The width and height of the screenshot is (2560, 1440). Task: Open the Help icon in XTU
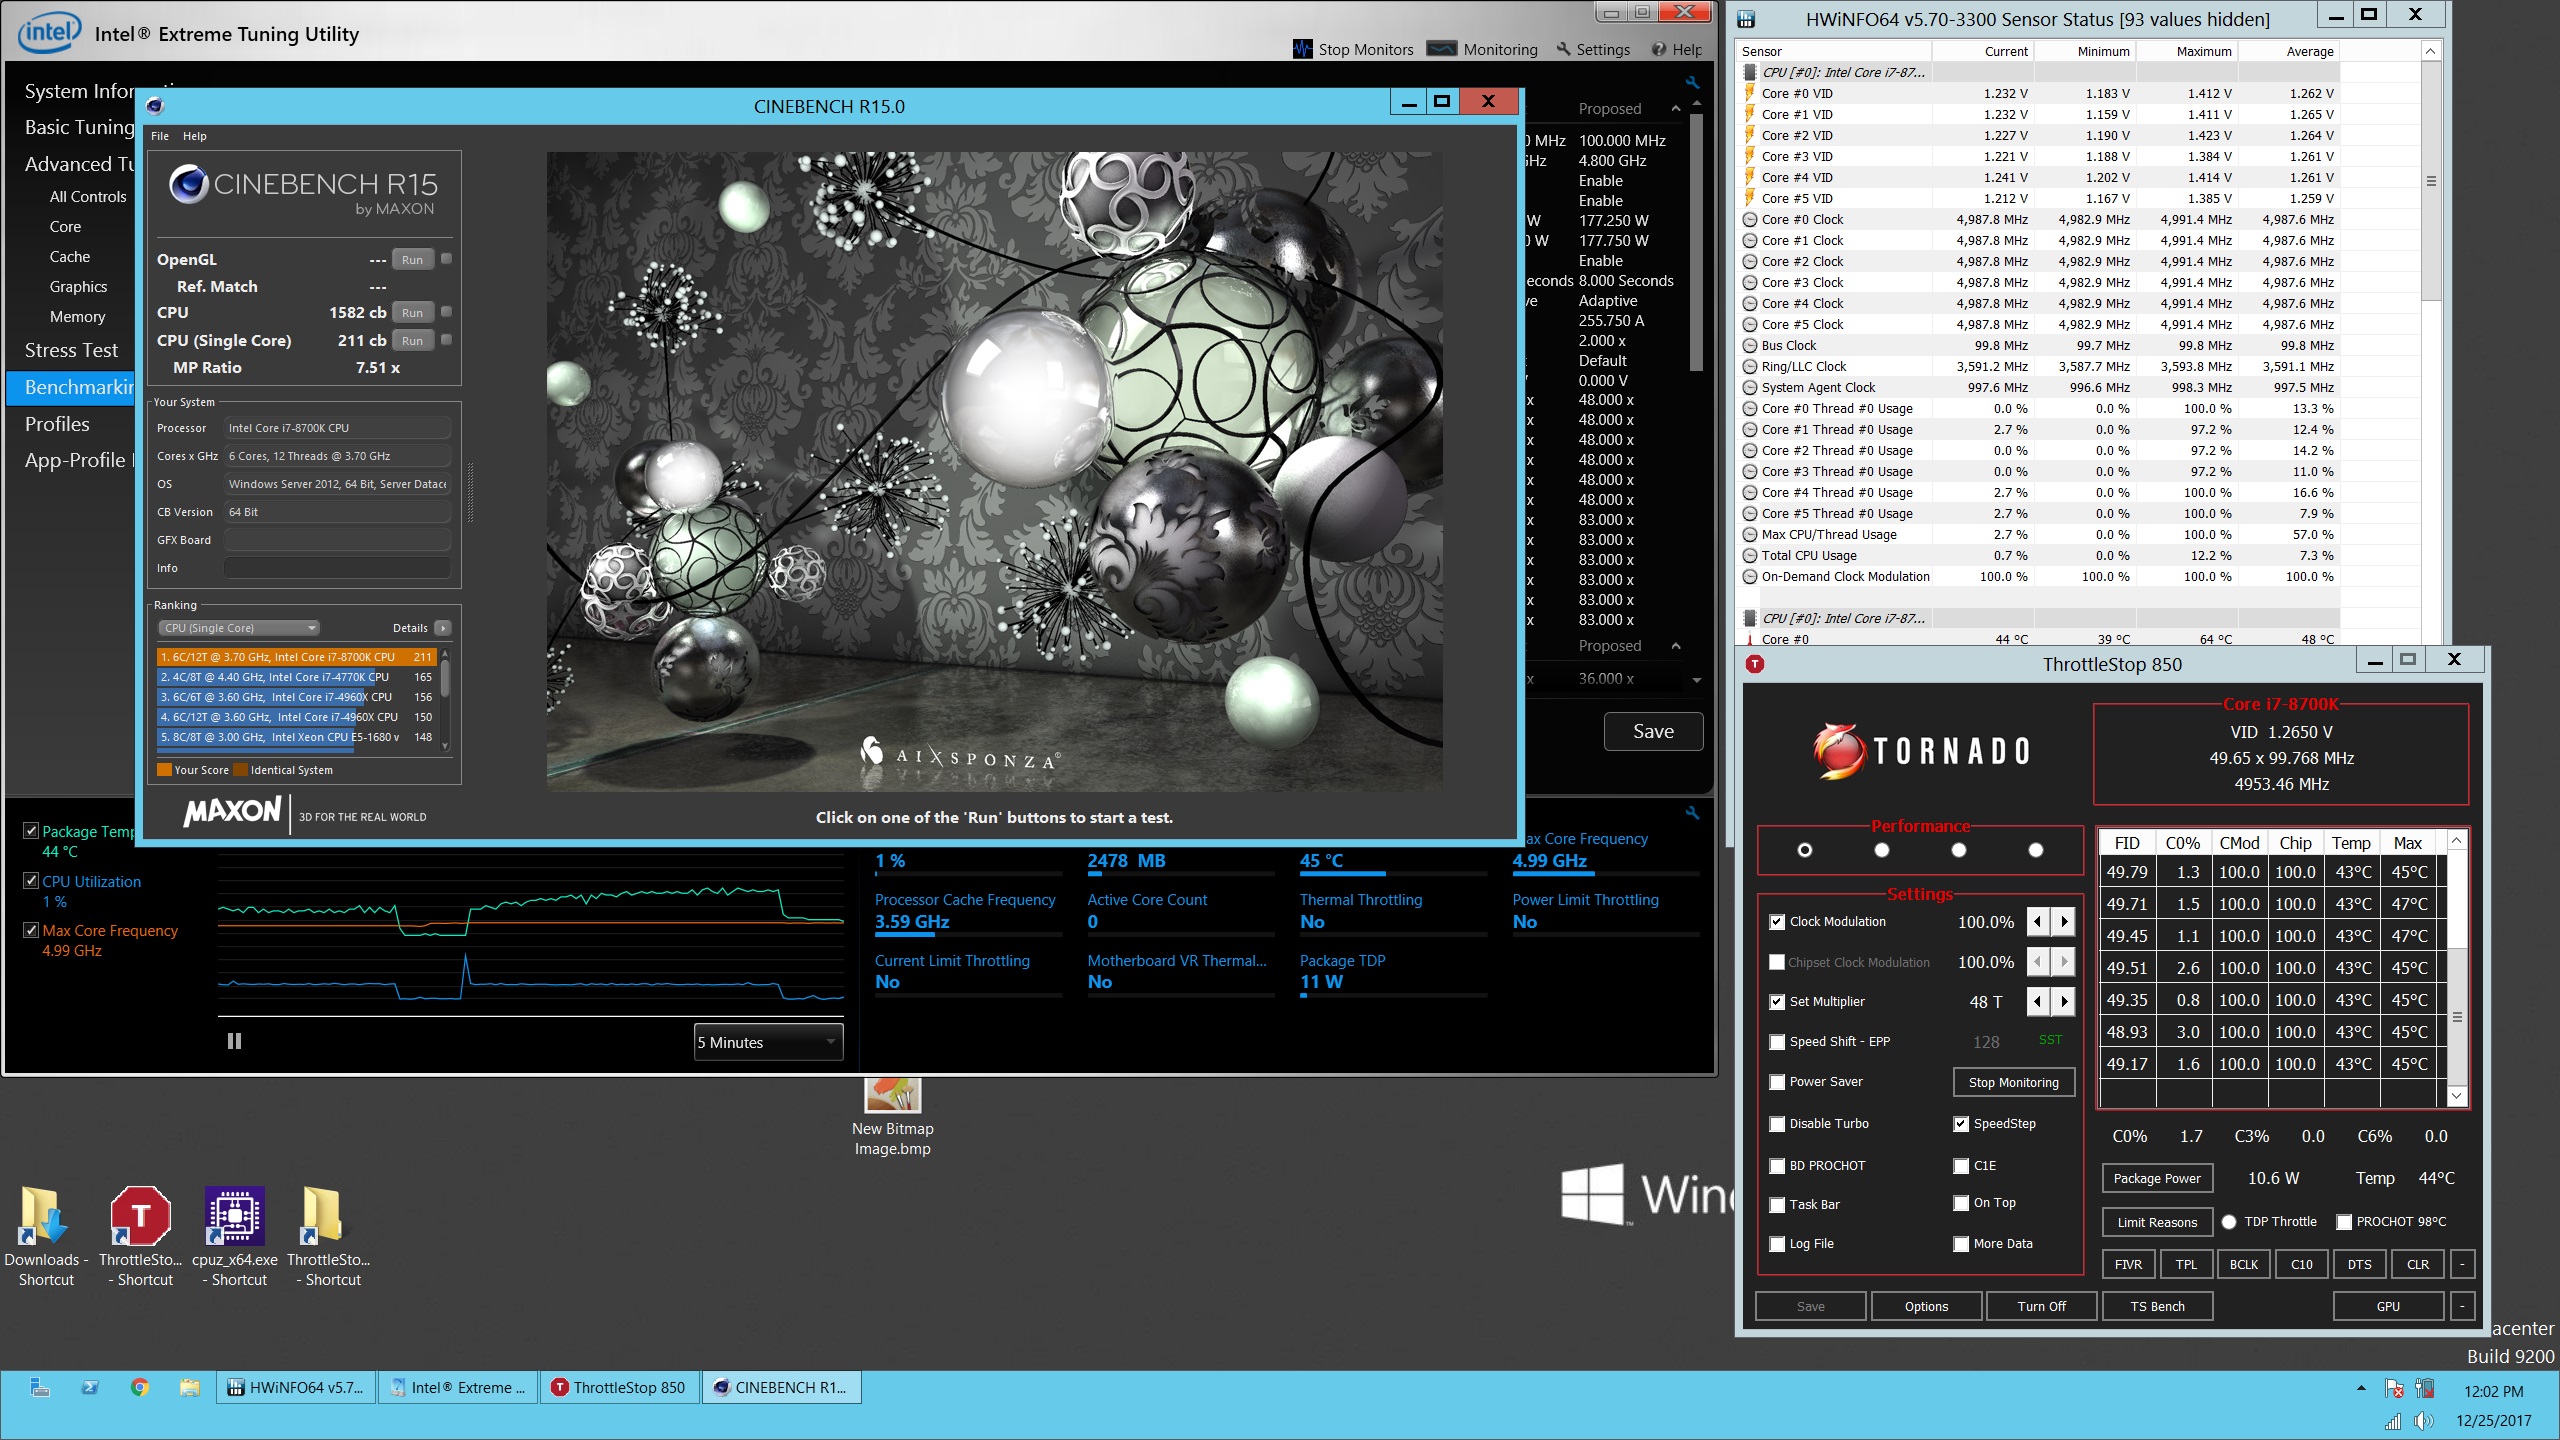point(1659,49)
